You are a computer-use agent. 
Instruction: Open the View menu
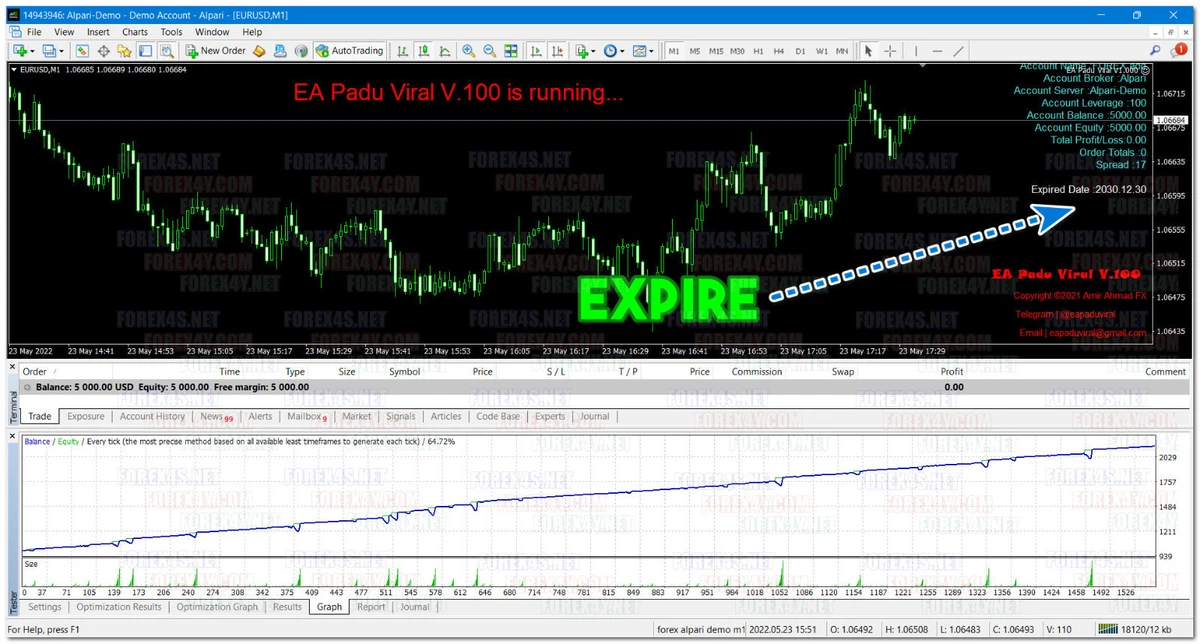[64, 32]
